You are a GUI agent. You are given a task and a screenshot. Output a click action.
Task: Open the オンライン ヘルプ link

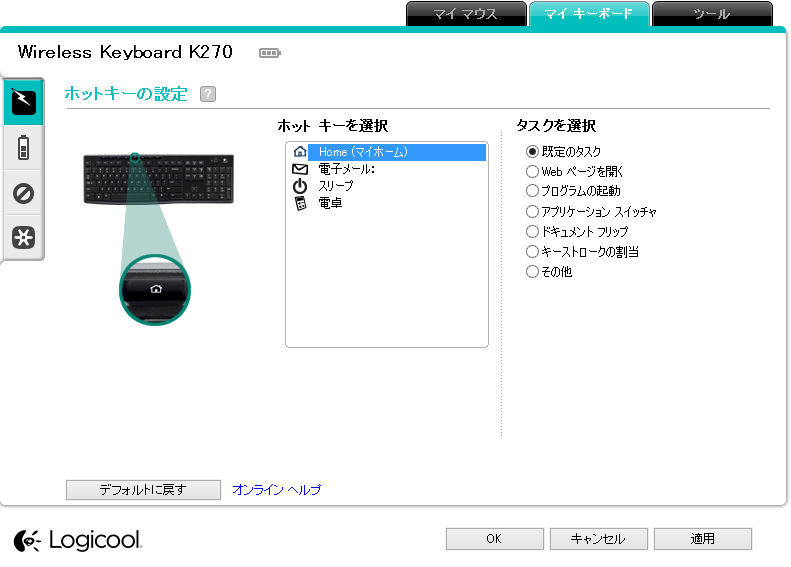tap(276, 489)
